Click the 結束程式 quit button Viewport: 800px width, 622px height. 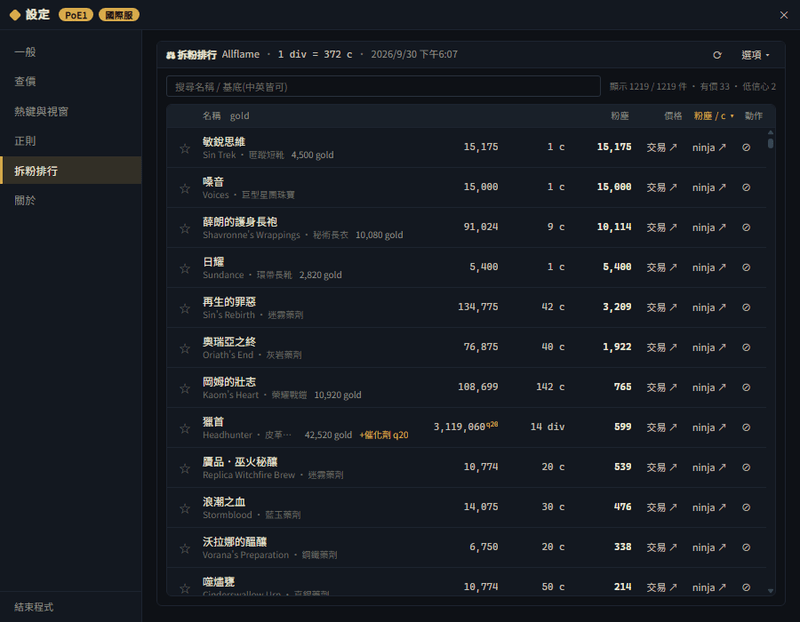tap(34, 607)
